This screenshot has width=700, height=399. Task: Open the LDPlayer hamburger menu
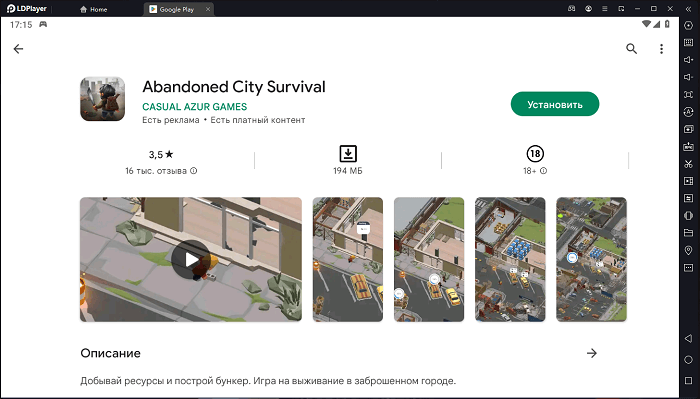pyautogui.click(x=604, y=8)
